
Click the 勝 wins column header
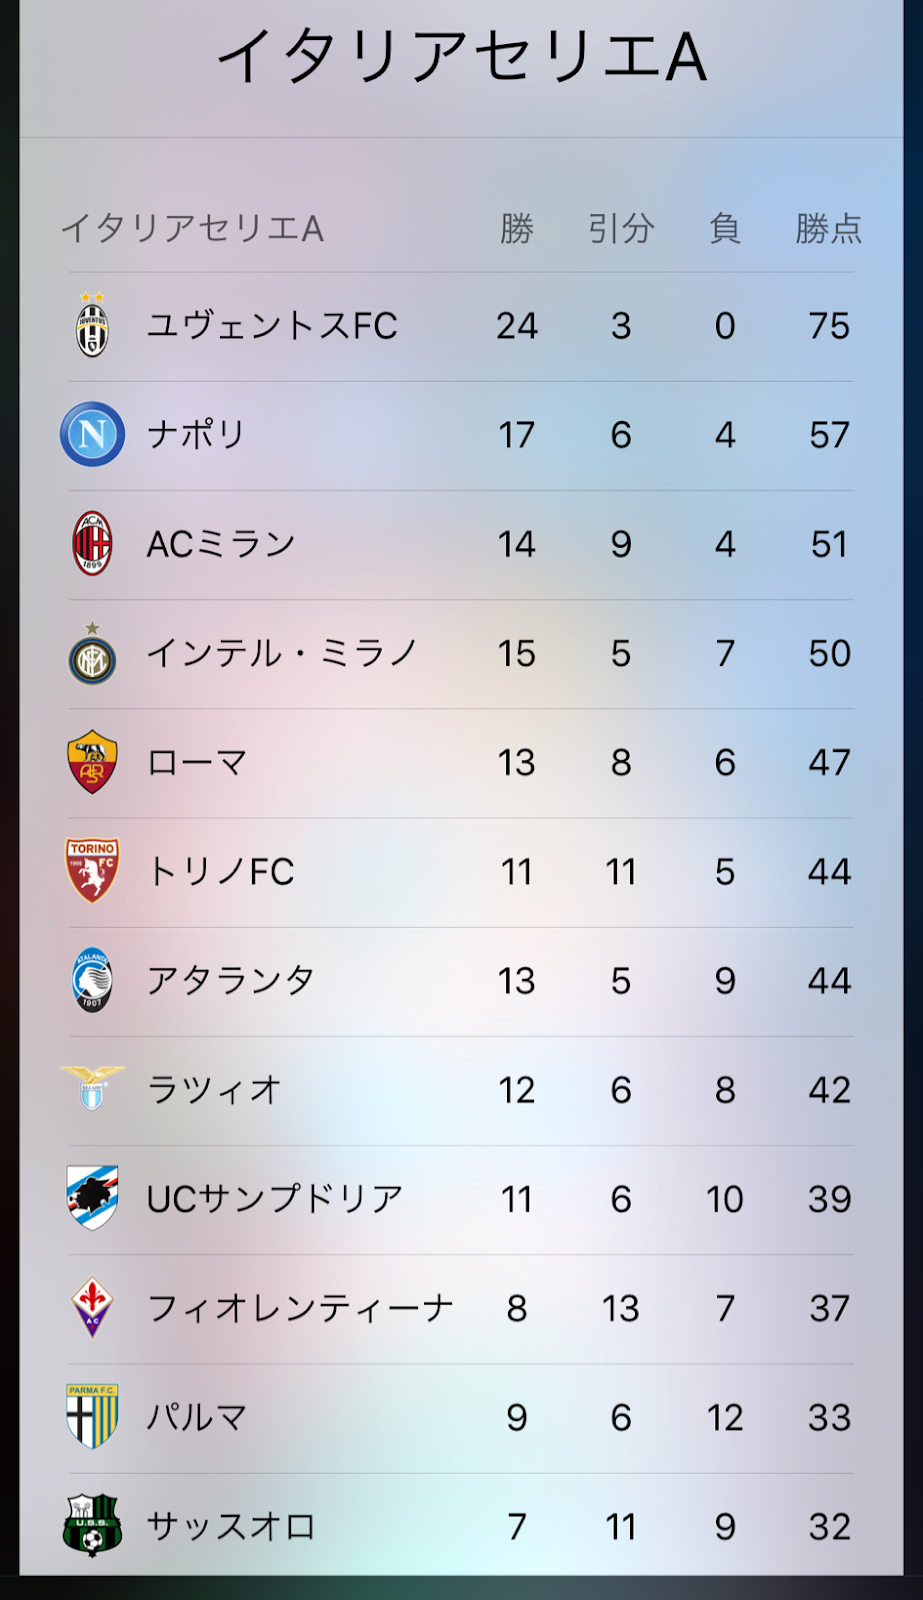(516, 228)
